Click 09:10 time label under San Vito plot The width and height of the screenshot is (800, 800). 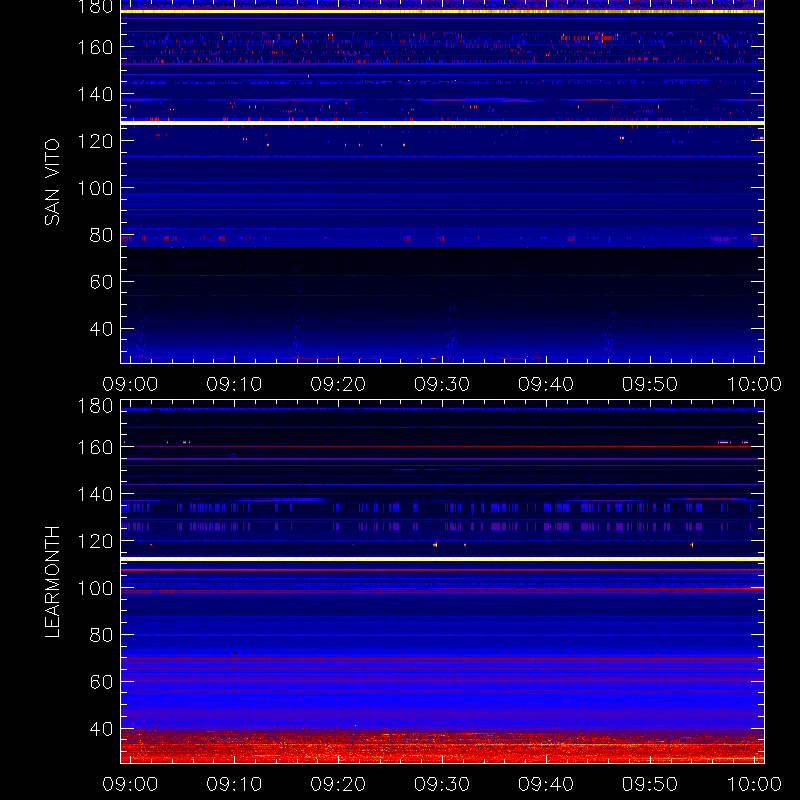pos(234,384)
